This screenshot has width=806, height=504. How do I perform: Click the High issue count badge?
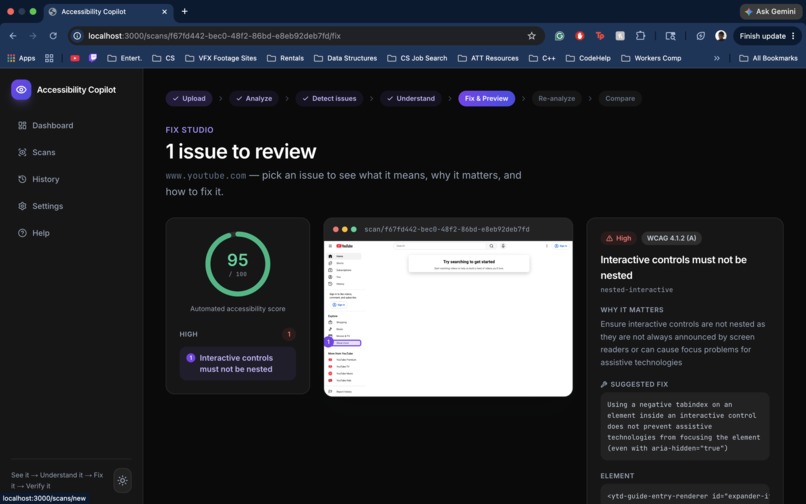(x=289, y=334)
